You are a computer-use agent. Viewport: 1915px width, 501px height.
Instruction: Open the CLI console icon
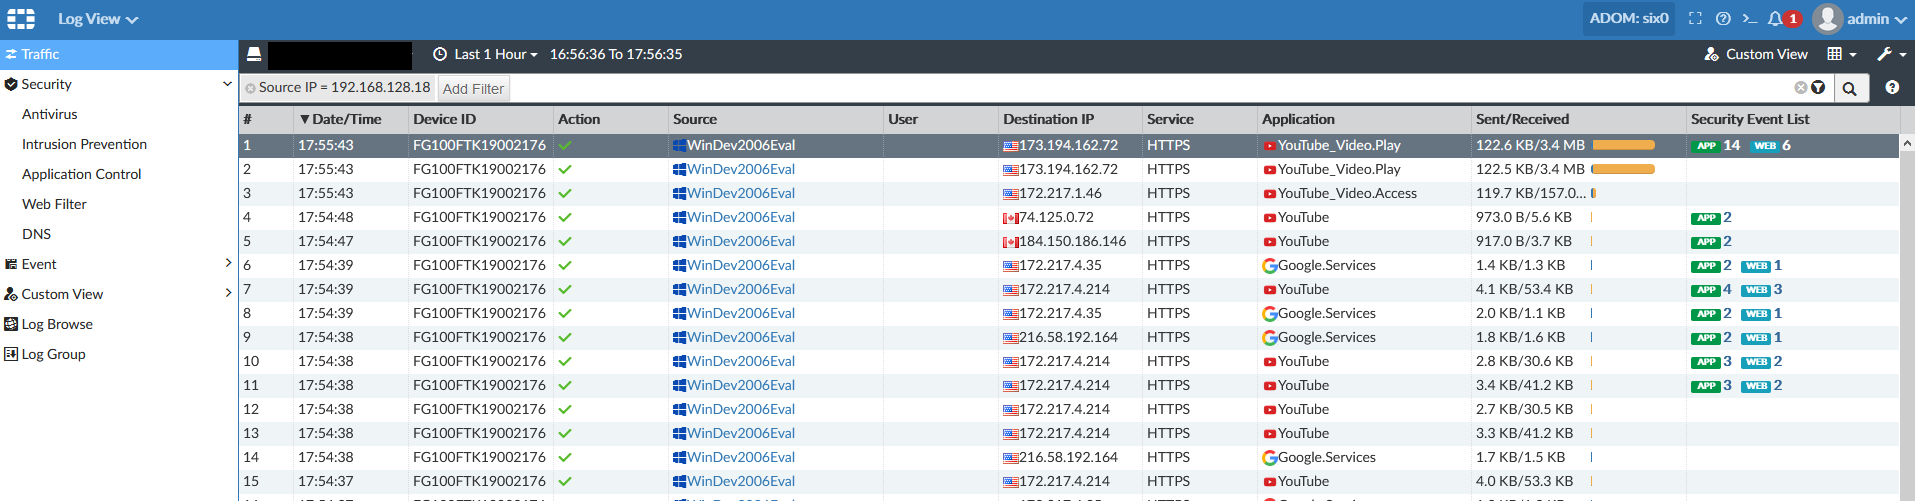pos(1750,18)
